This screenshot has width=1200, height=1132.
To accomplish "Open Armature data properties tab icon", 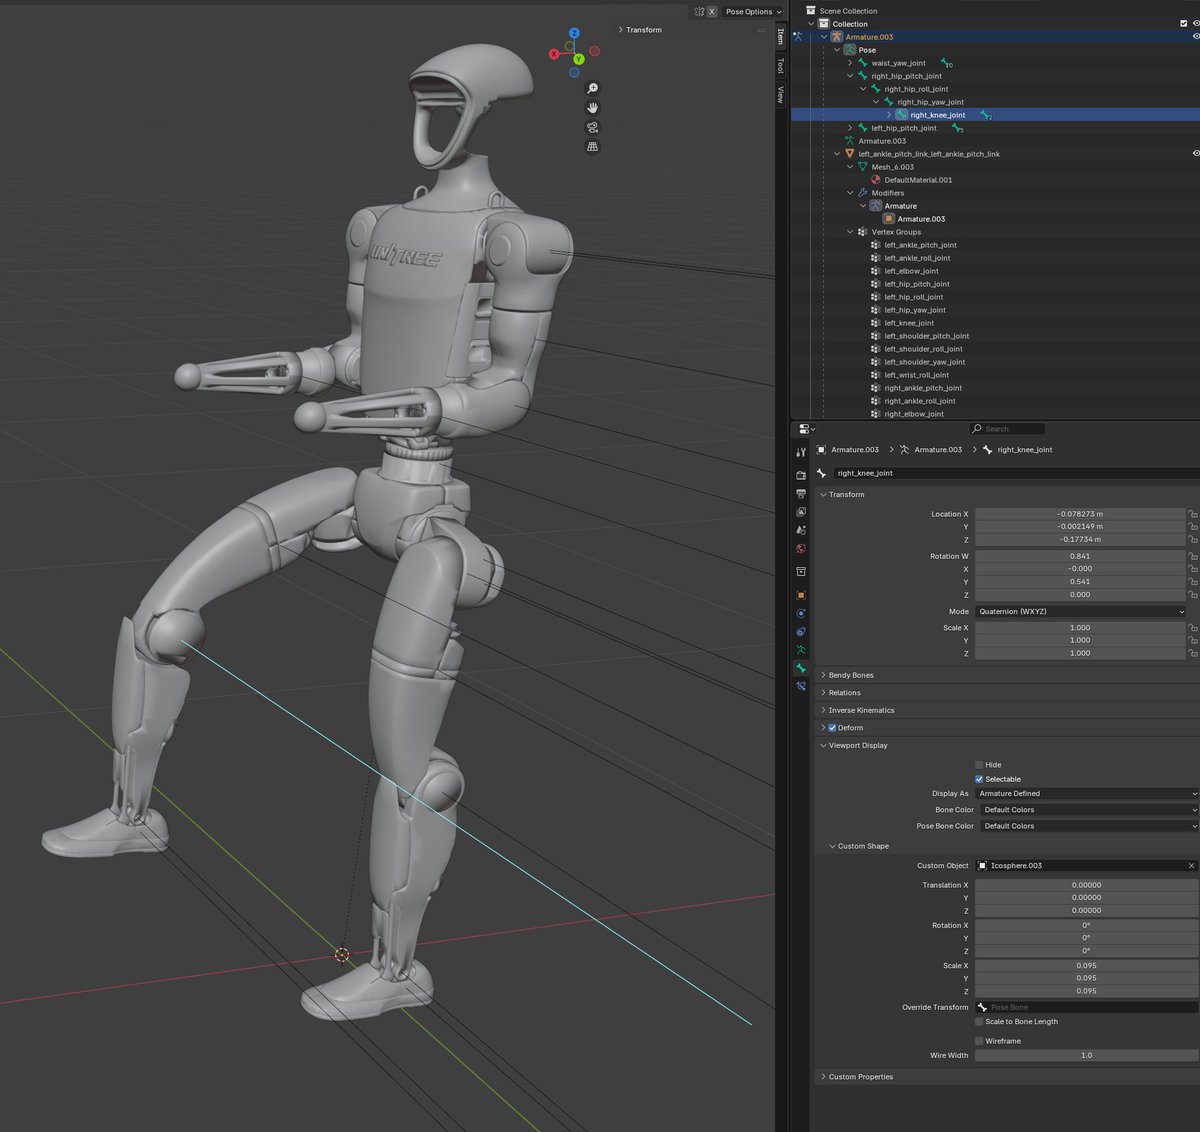I will tap(801, 650).
